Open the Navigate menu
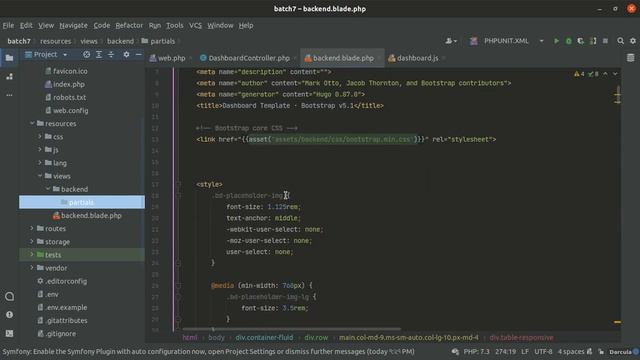 73,25
